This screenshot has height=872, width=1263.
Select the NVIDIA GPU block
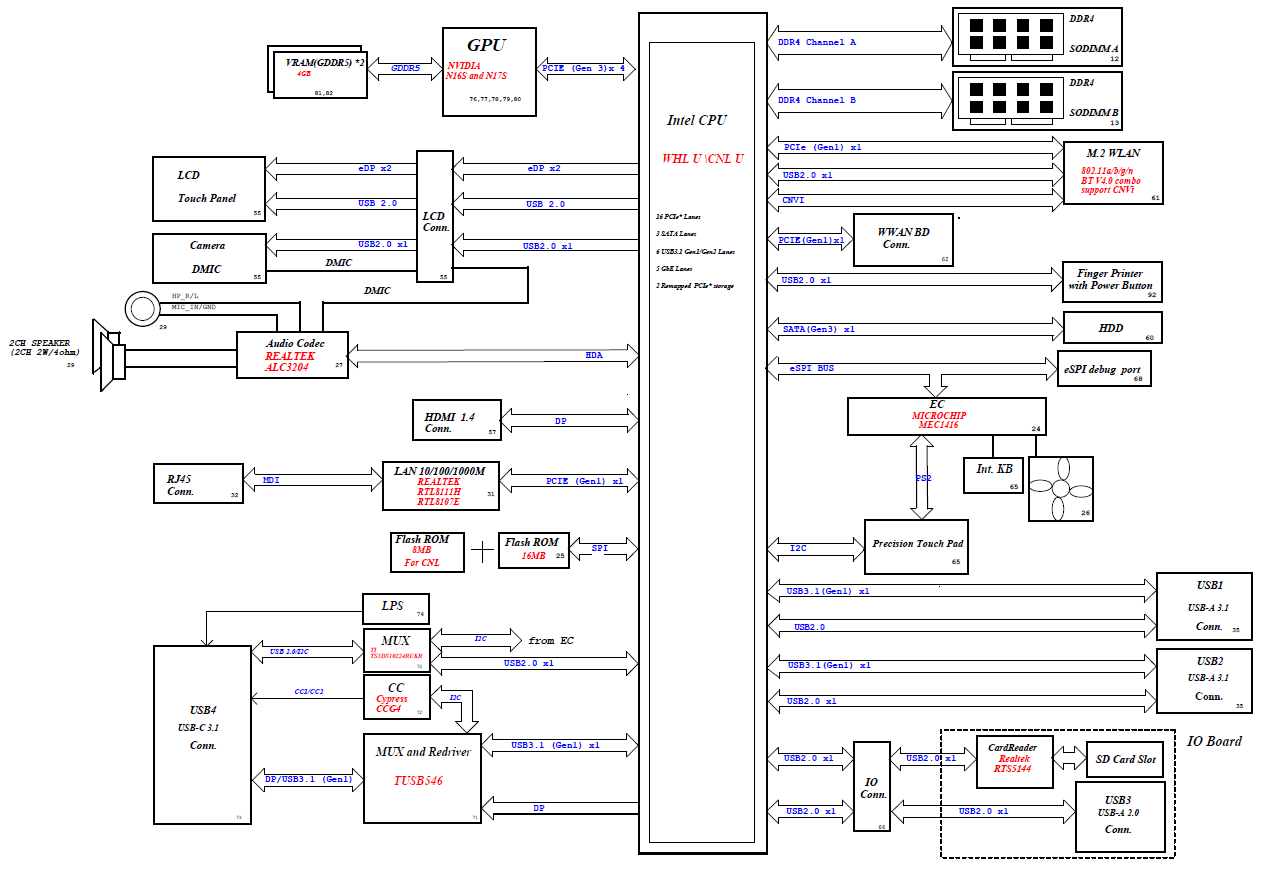[489, 72]
